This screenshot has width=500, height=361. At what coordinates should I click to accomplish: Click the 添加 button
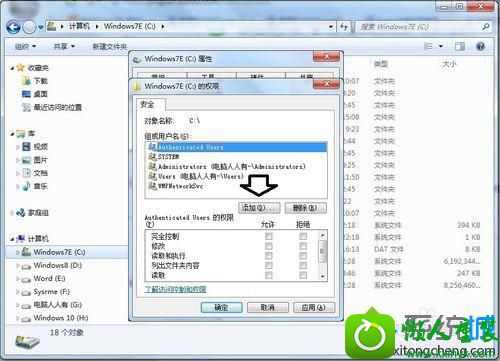(x=259, y=208)
